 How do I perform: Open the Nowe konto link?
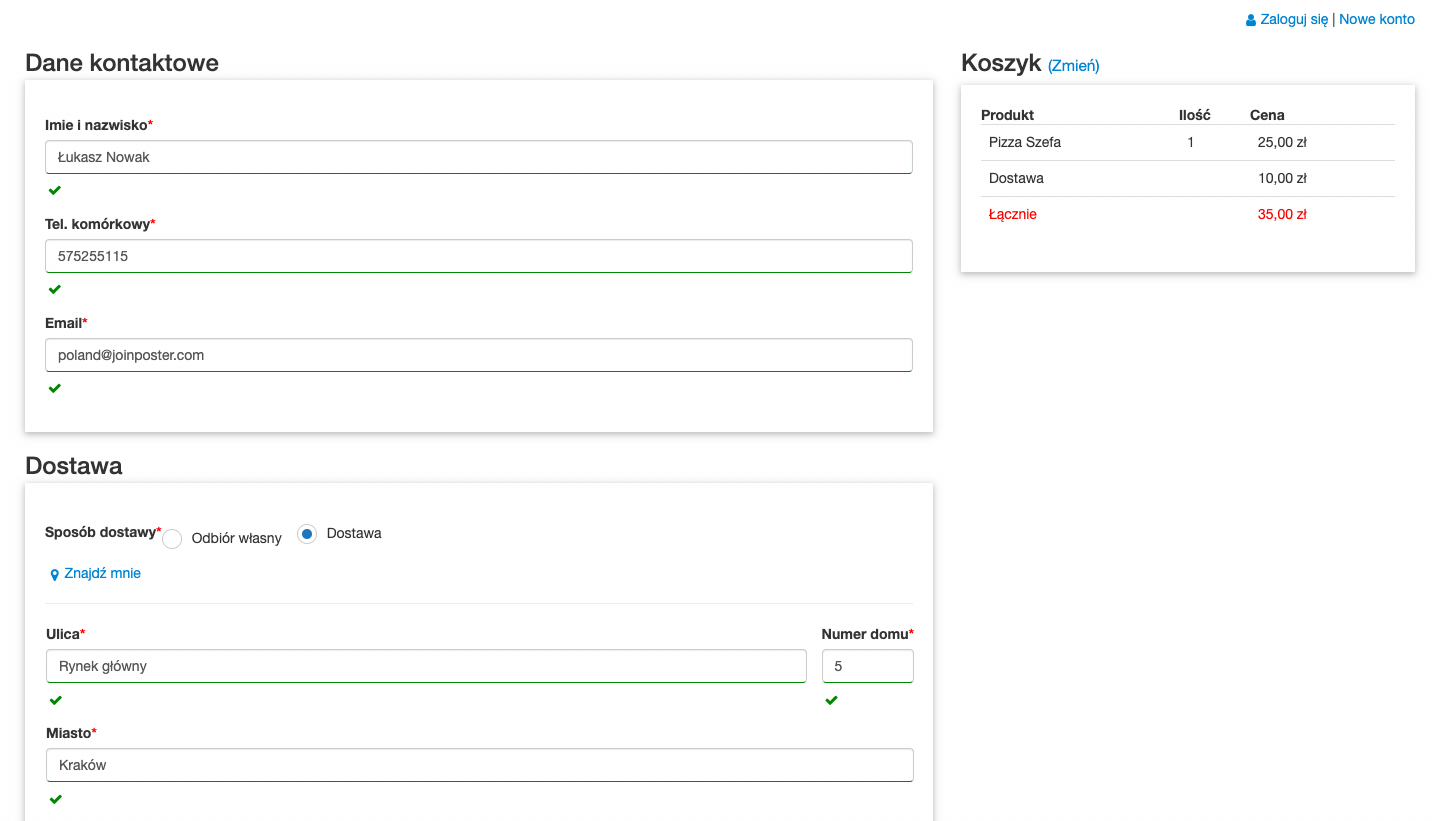[x=1377, y=19]
